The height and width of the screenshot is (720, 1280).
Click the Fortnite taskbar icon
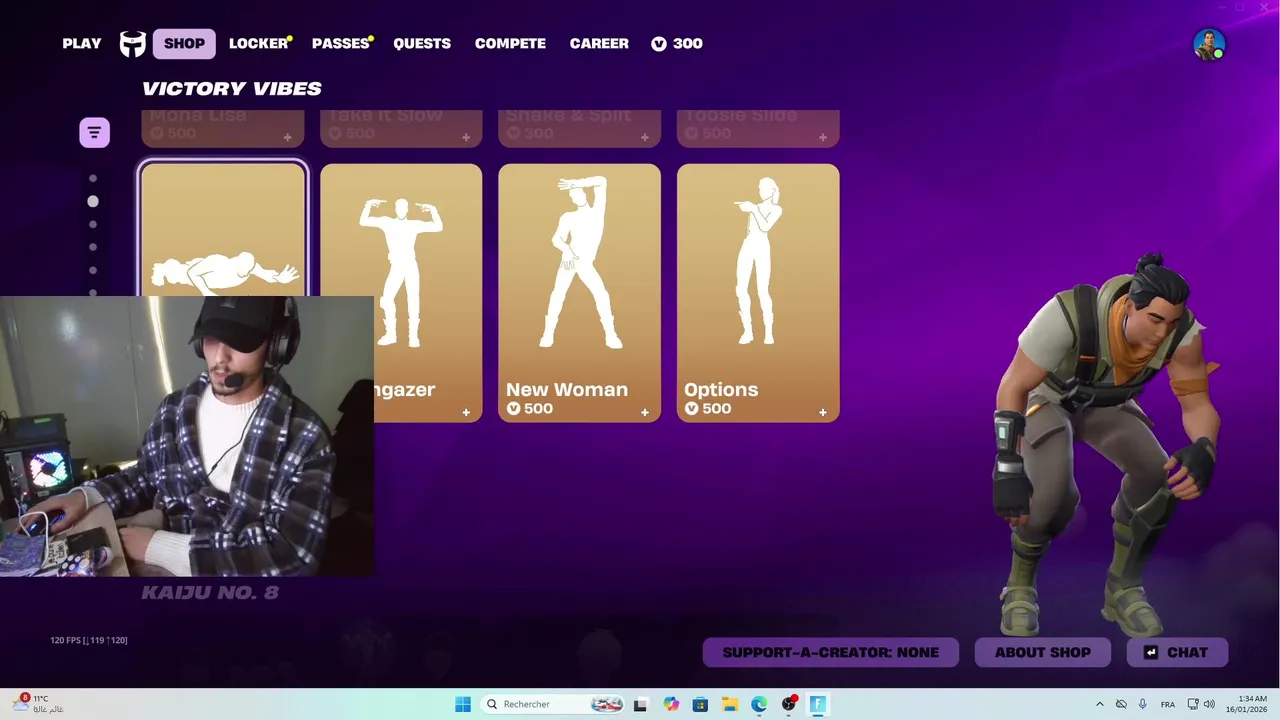(x=818, y=704)
